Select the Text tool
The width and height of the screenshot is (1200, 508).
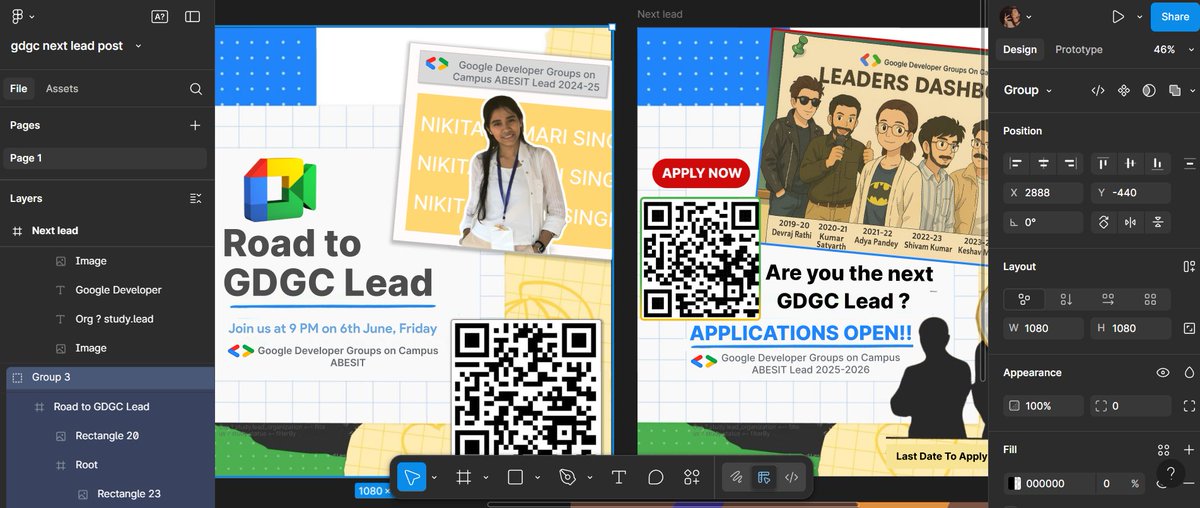619,477
